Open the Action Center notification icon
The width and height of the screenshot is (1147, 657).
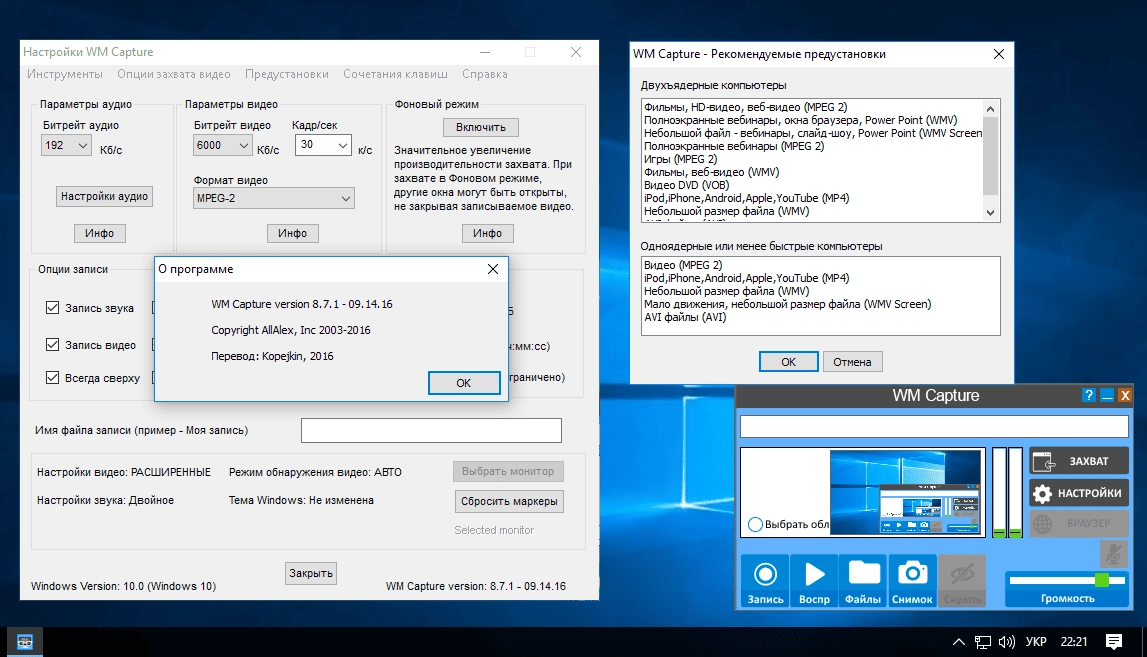pyautogui.click(x=1114, y=642)
